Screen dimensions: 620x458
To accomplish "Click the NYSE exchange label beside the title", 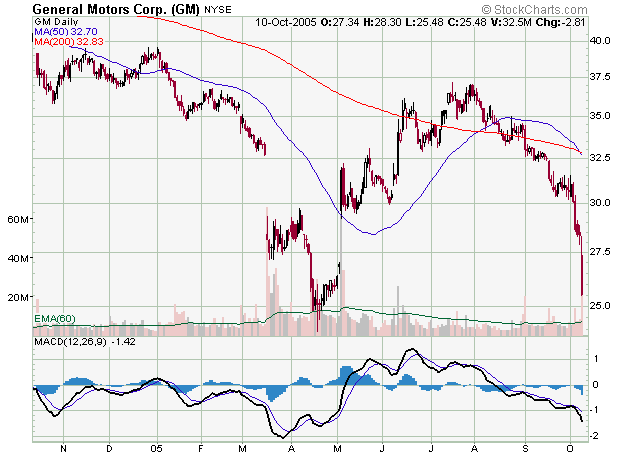I will [x=217, y=9].
